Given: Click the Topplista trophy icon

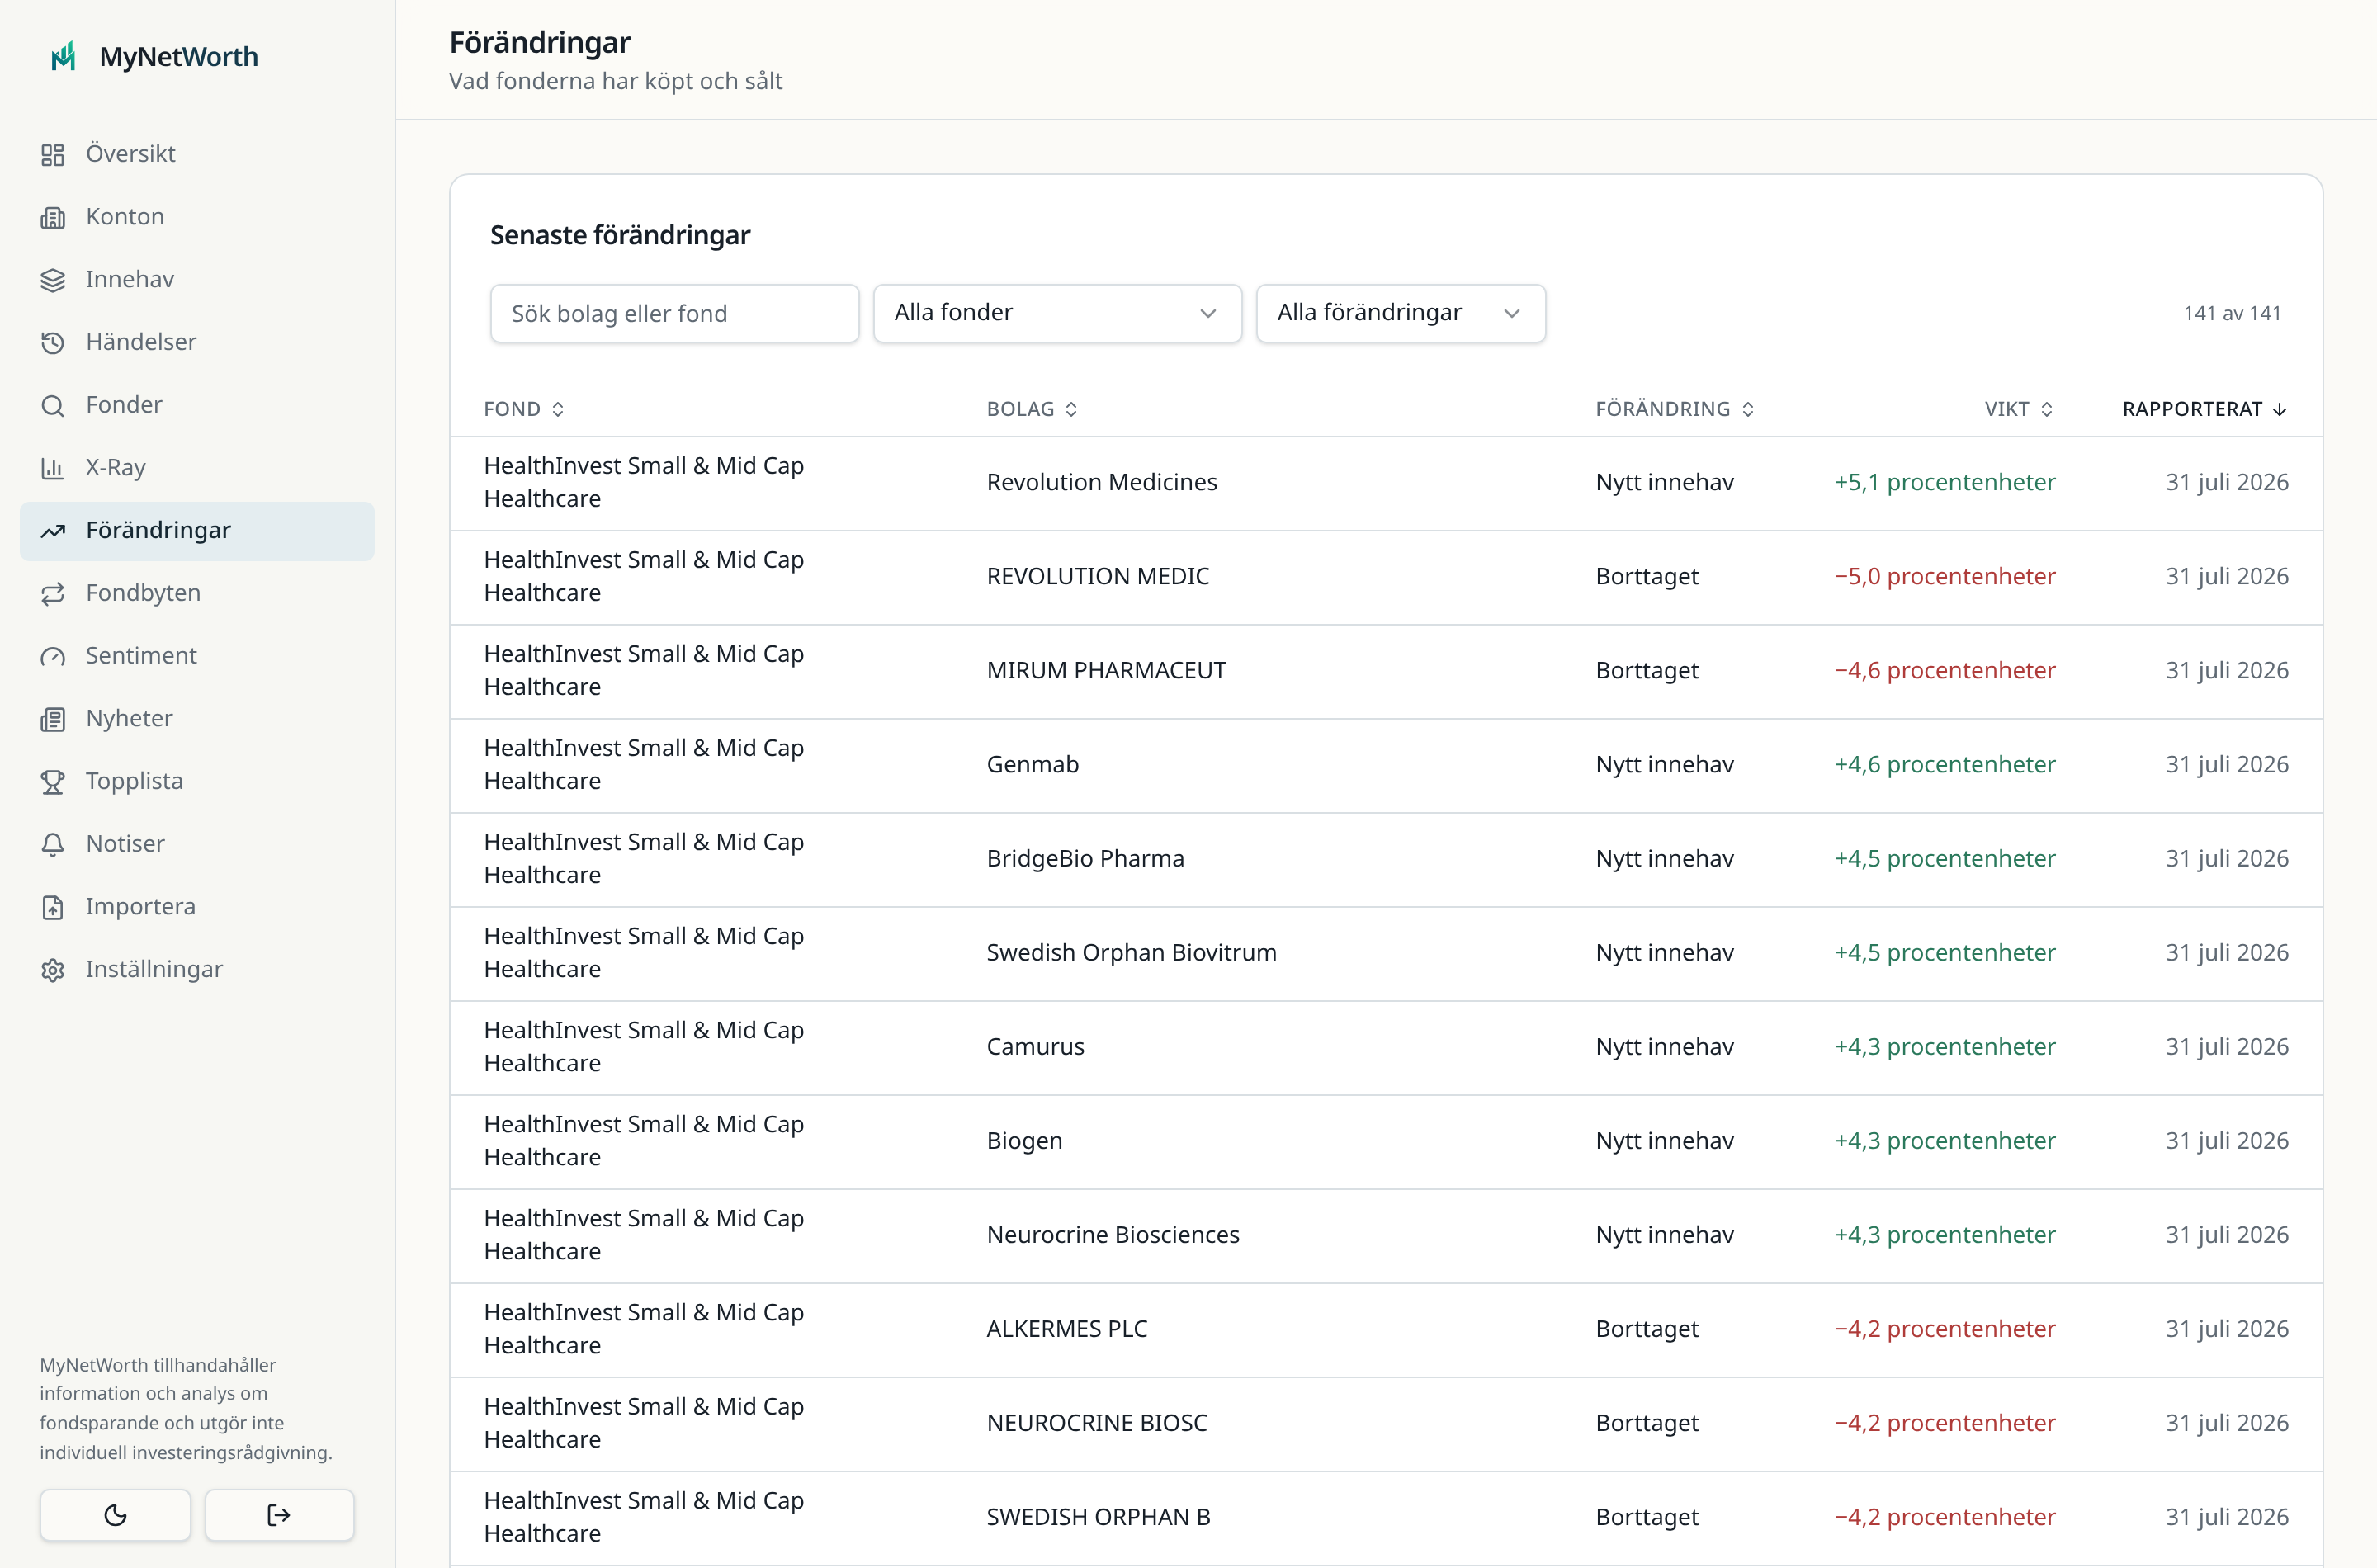Looking at the screenshot, I should click(x=53, y=782).
